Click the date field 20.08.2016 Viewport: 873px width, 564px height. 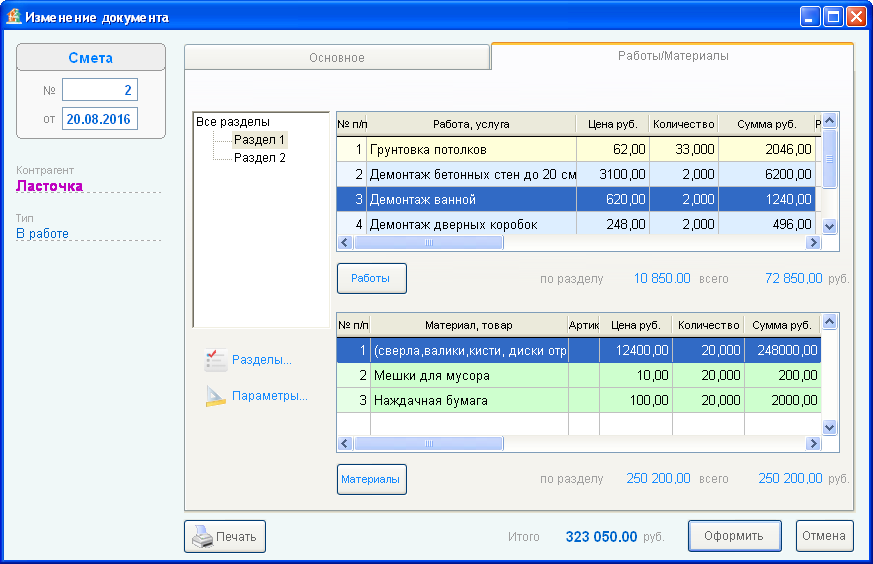100,119
